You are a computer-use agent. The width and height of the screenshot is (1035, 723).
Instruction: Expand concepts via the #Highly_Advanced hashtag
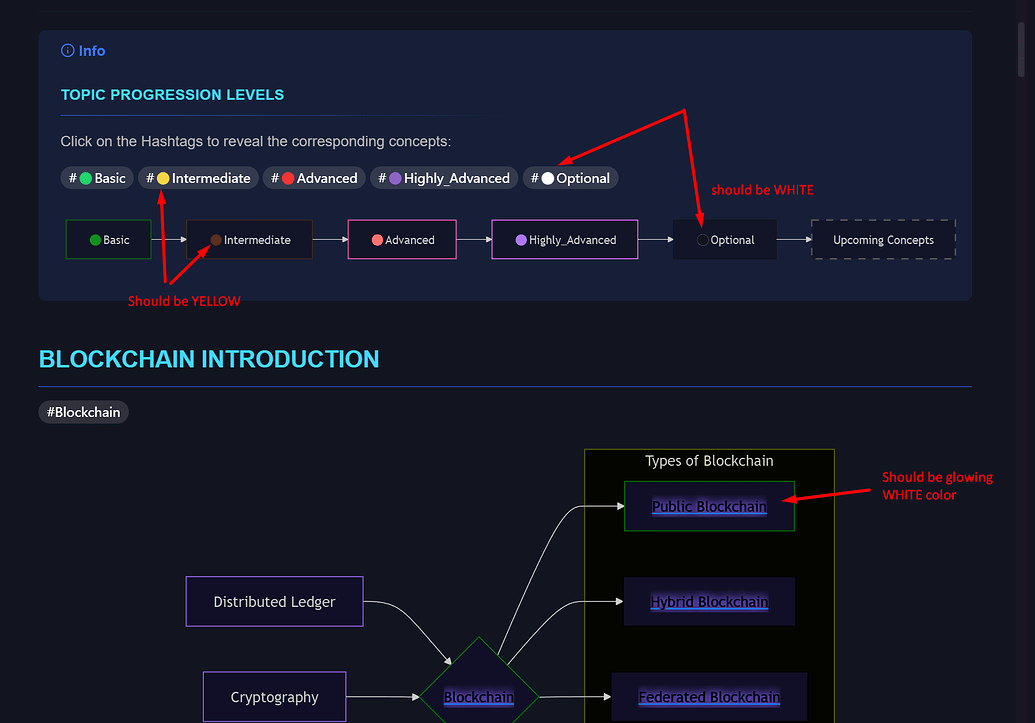[443, 177]
